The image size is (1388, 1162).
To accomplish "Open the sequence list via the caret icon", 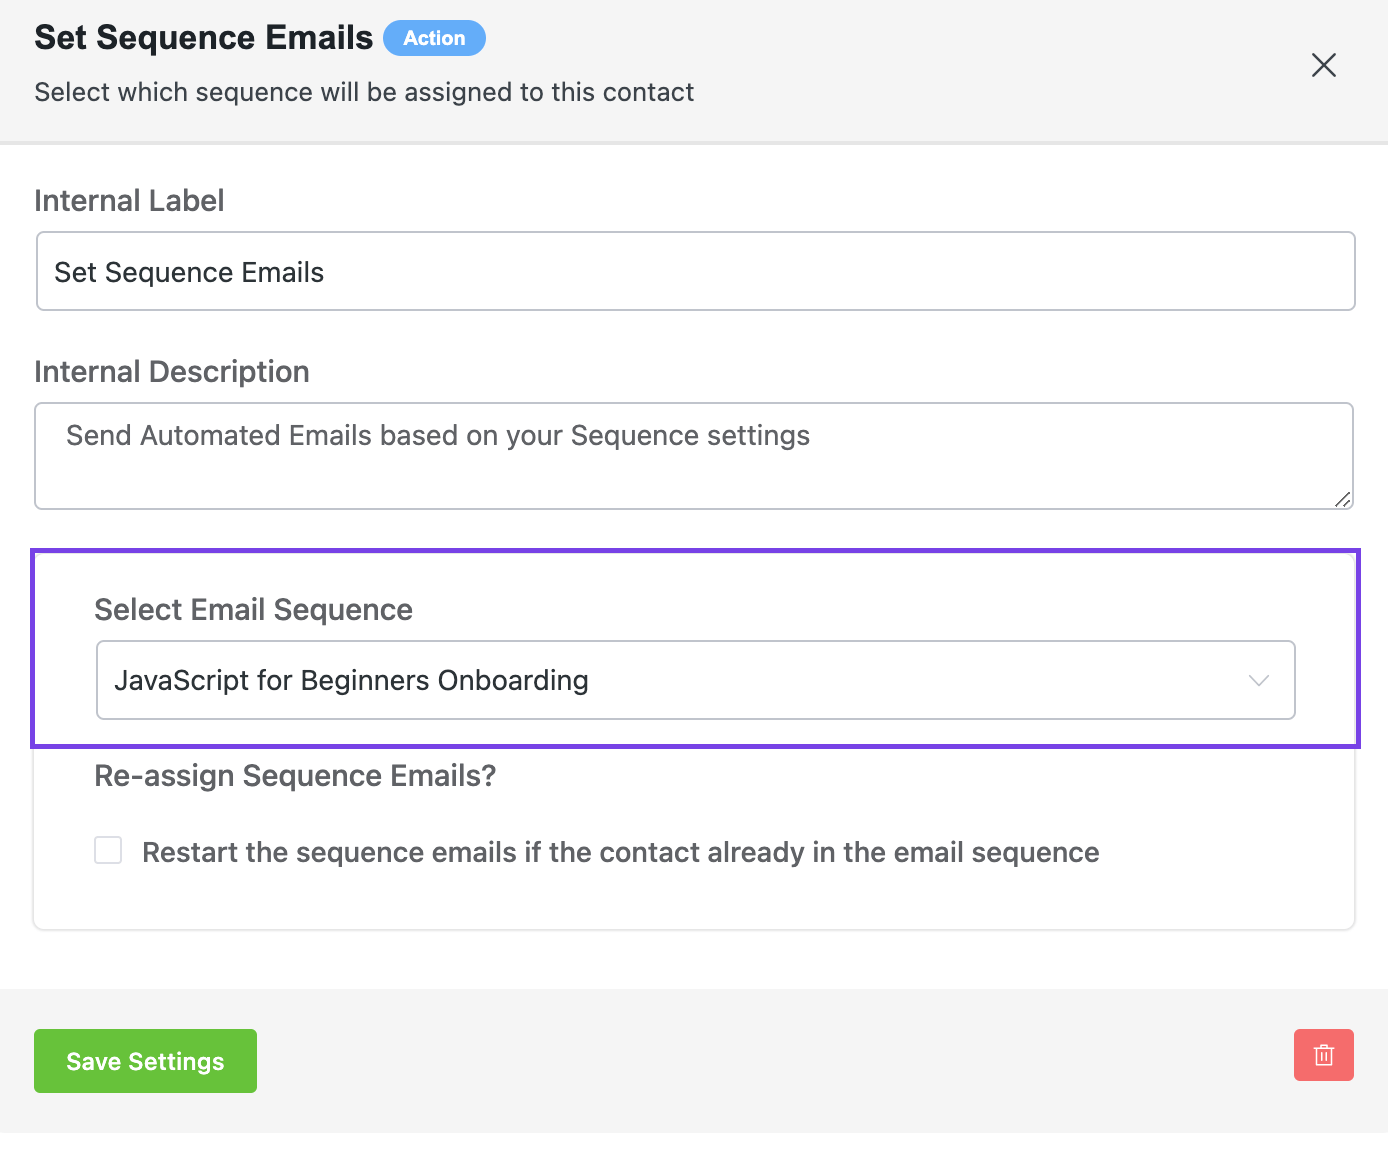I will (x=1258, y=680).
